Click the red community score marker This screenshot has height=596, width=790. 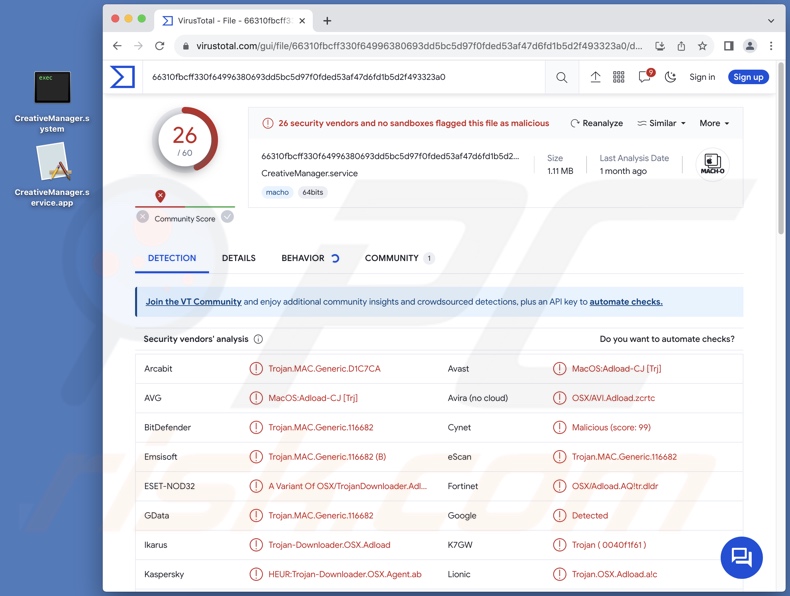click(160, 196)
